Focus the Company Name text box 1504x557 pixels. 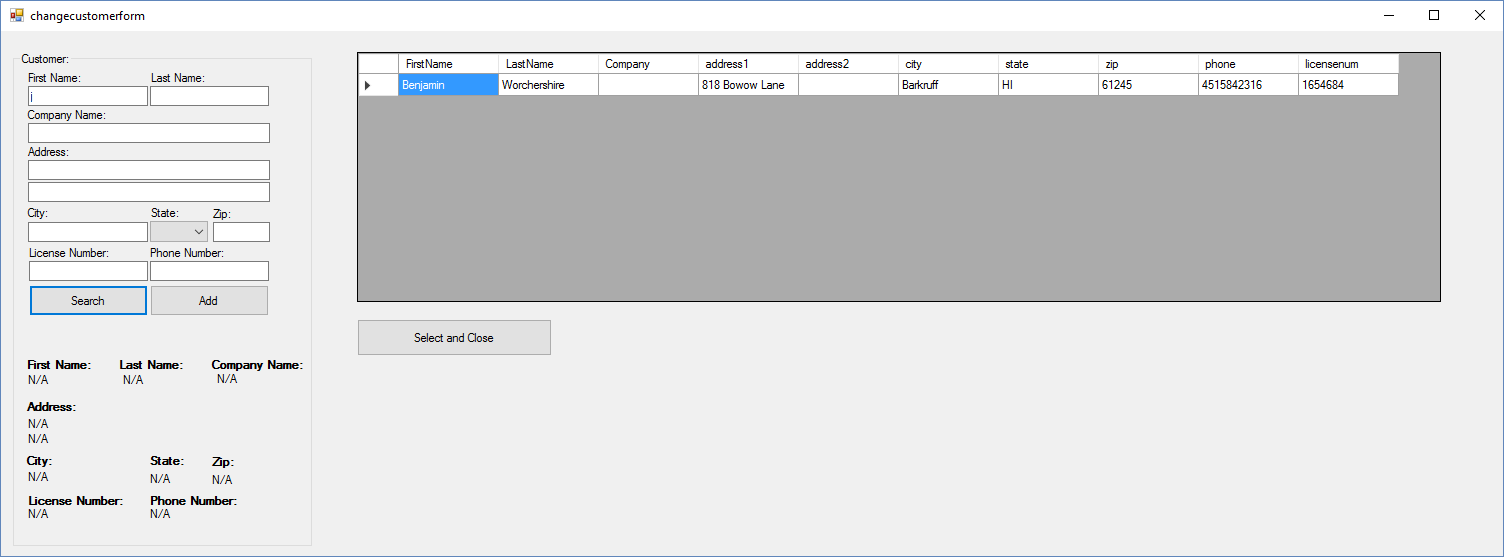[149, 133]
